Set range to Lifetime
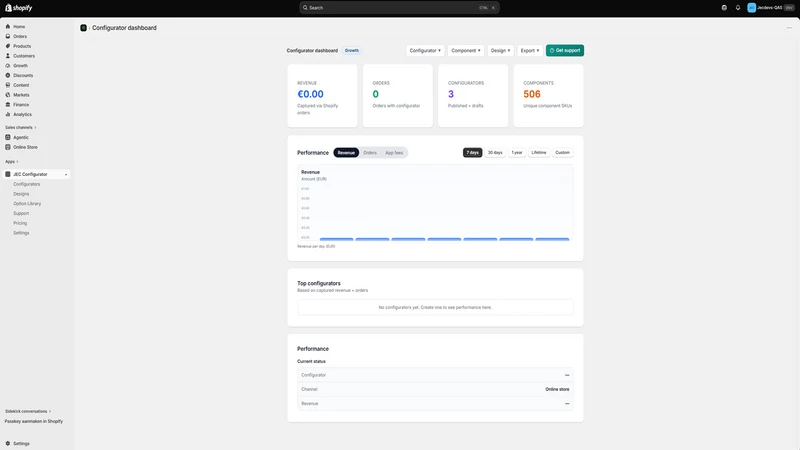800x450 pixels. click(539, 153)
